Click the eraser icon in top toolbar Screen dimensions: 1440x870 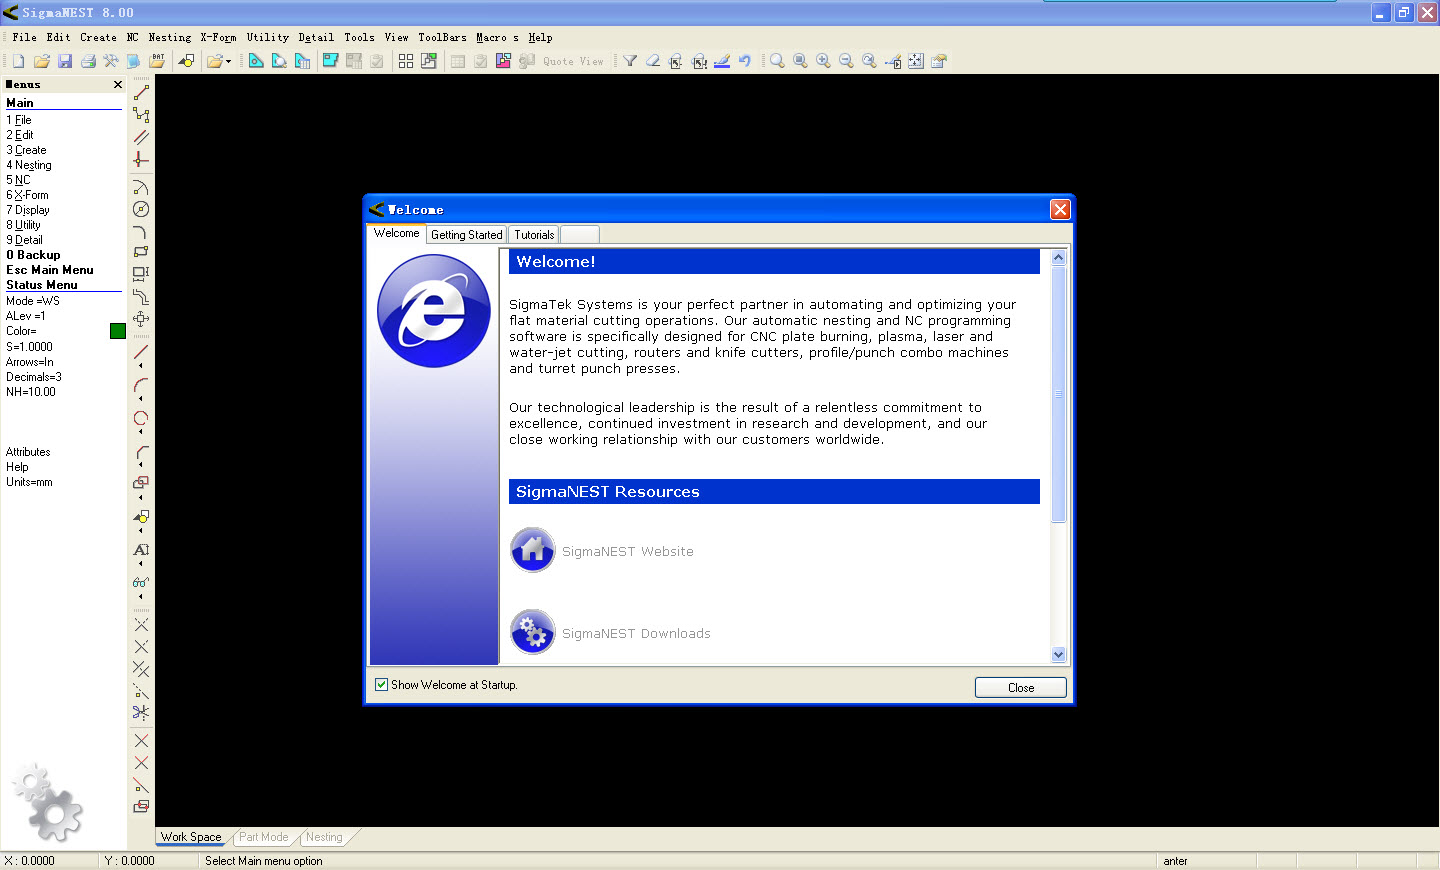tap(653, 61)
